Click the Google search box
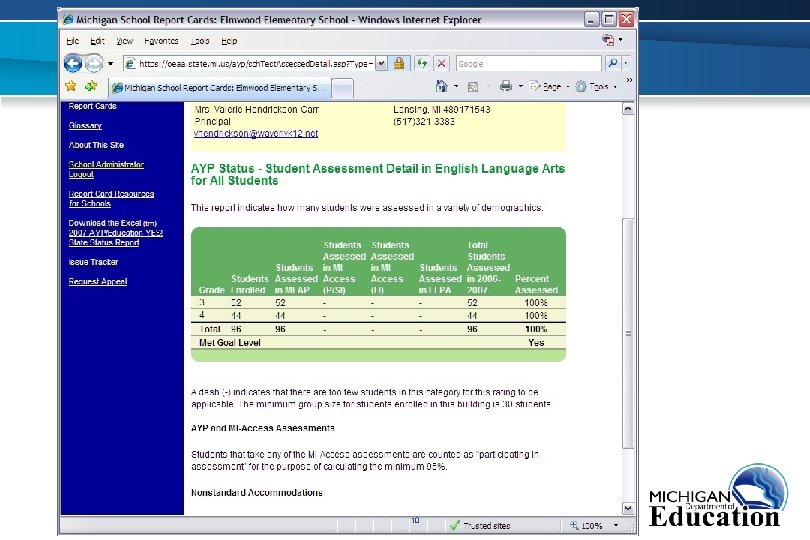 [x=528, y=64]
